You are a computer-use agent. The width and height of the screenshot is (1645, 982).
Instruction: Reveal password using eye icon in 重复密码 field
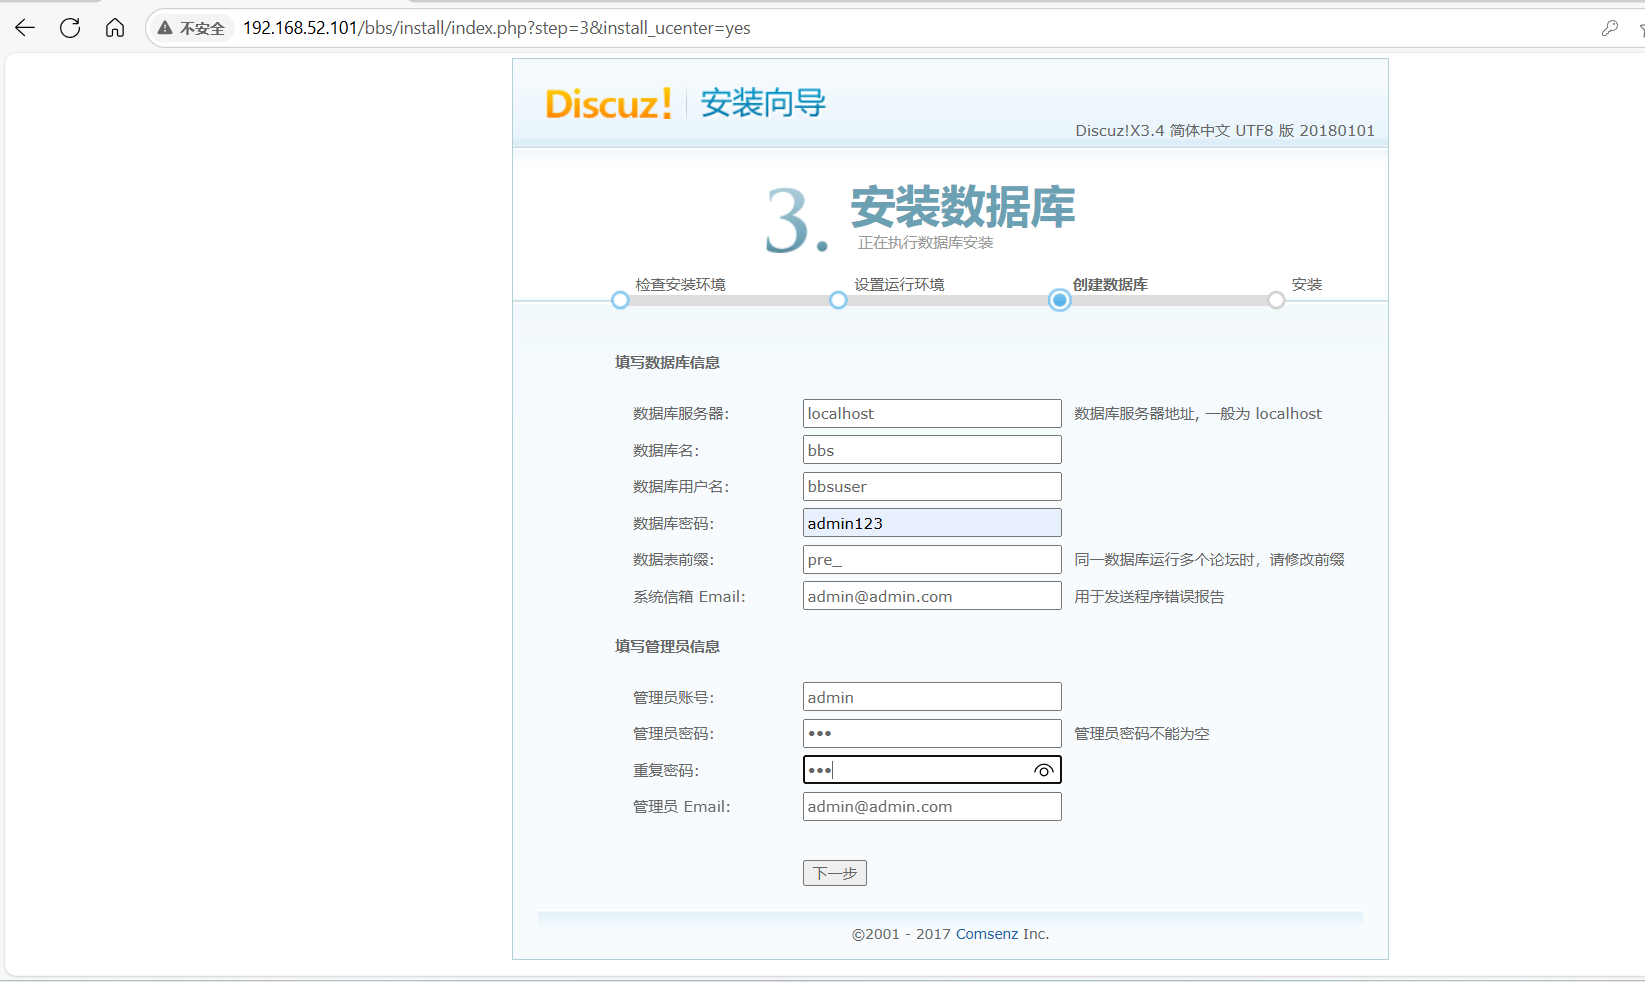coord(1043,770)
